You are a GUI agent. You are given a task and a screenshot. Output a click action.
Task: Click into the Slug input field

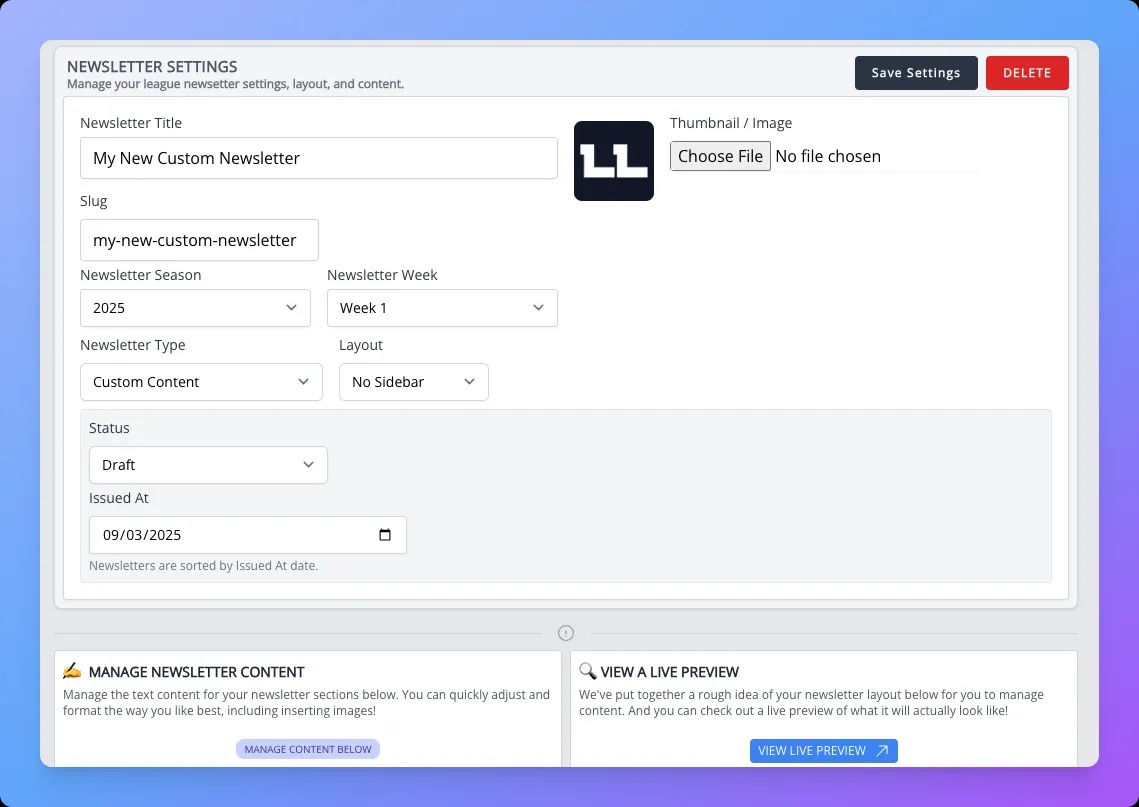(x=199, y=240)
